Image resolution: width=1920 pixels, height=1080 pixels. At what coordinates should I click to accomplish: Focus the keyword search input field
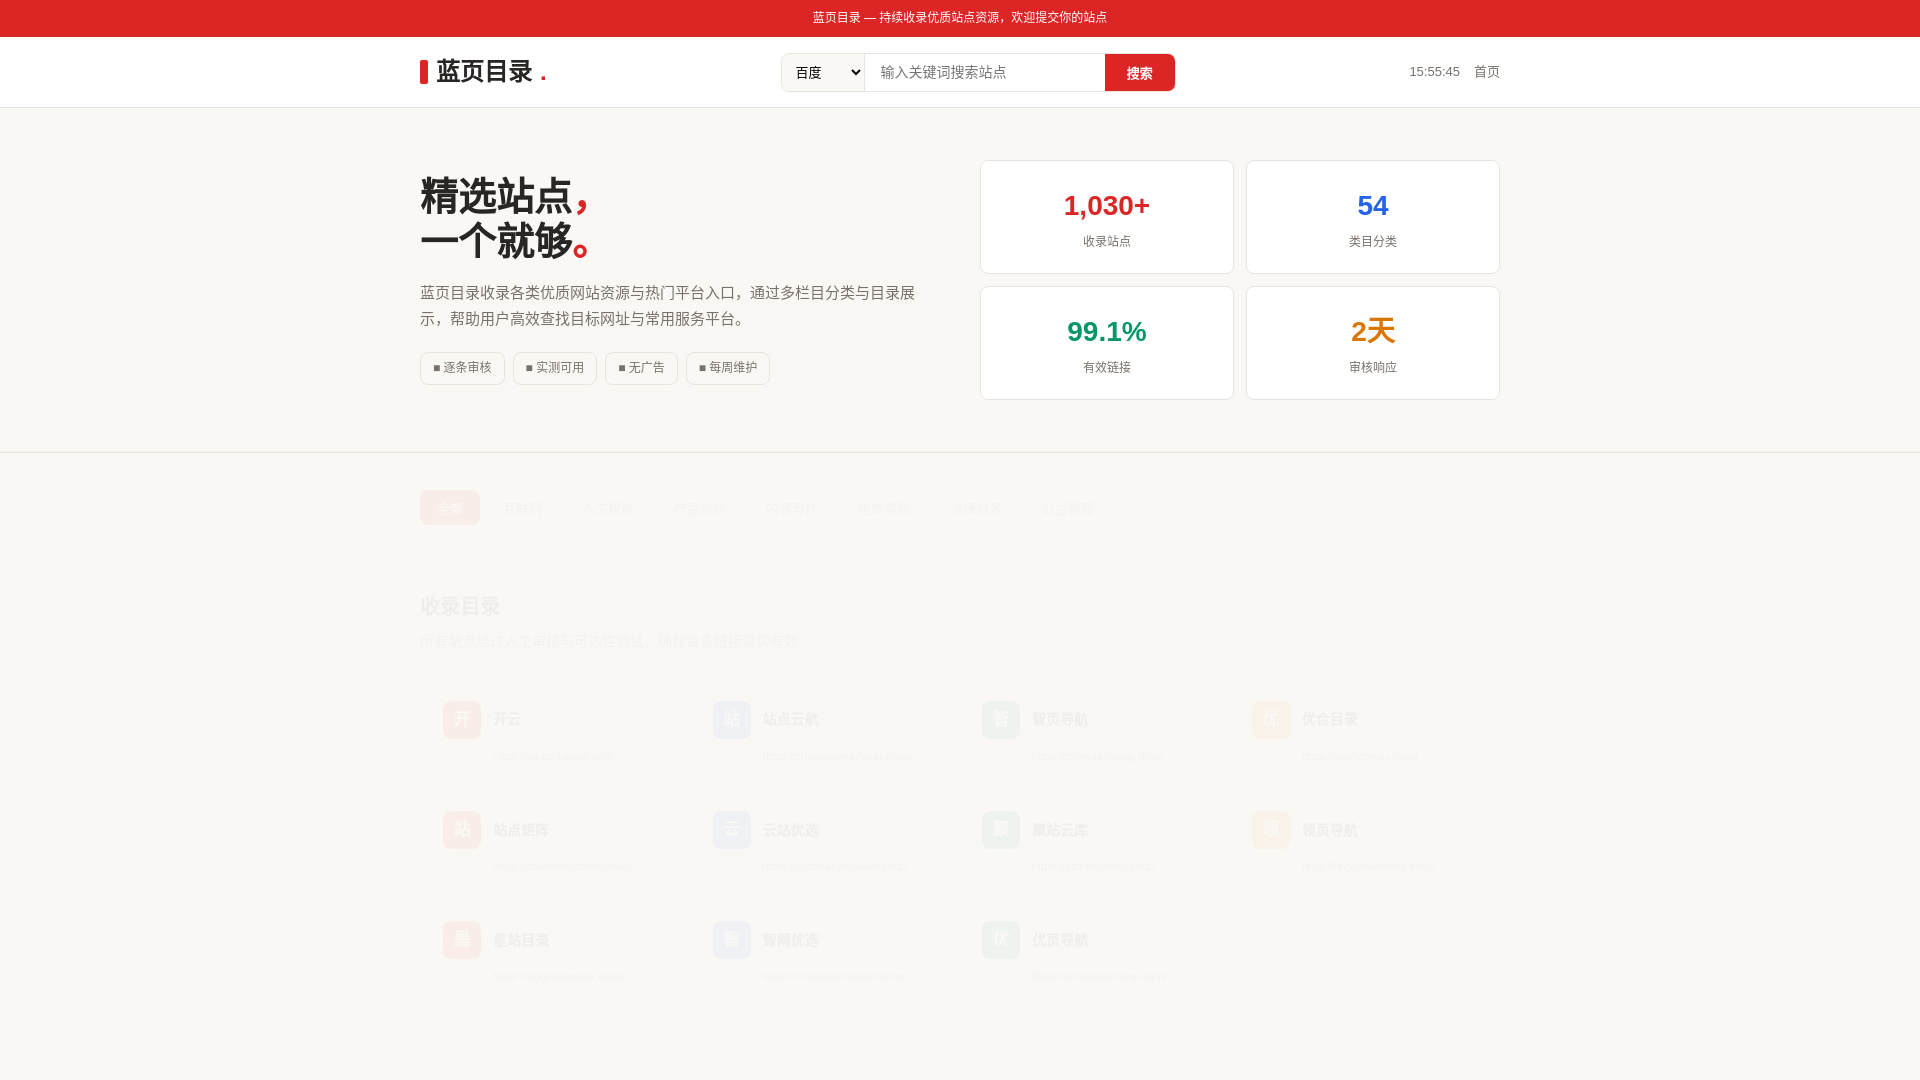tap(985, 72)
